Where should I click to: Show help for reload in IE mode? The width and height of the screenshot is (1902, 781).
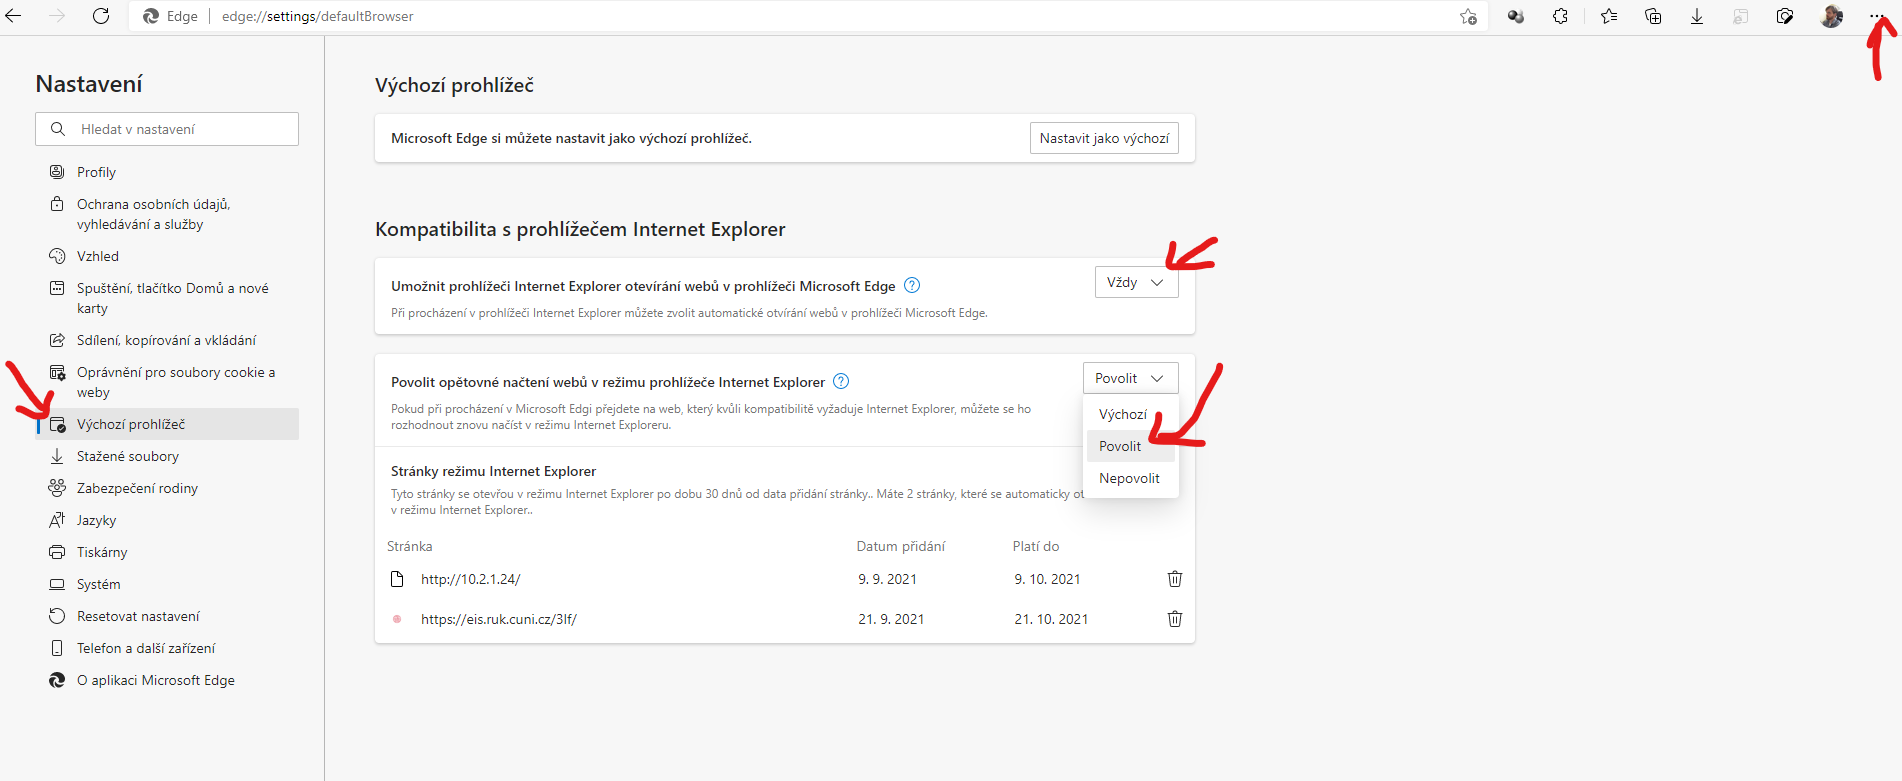coord(841,381)
